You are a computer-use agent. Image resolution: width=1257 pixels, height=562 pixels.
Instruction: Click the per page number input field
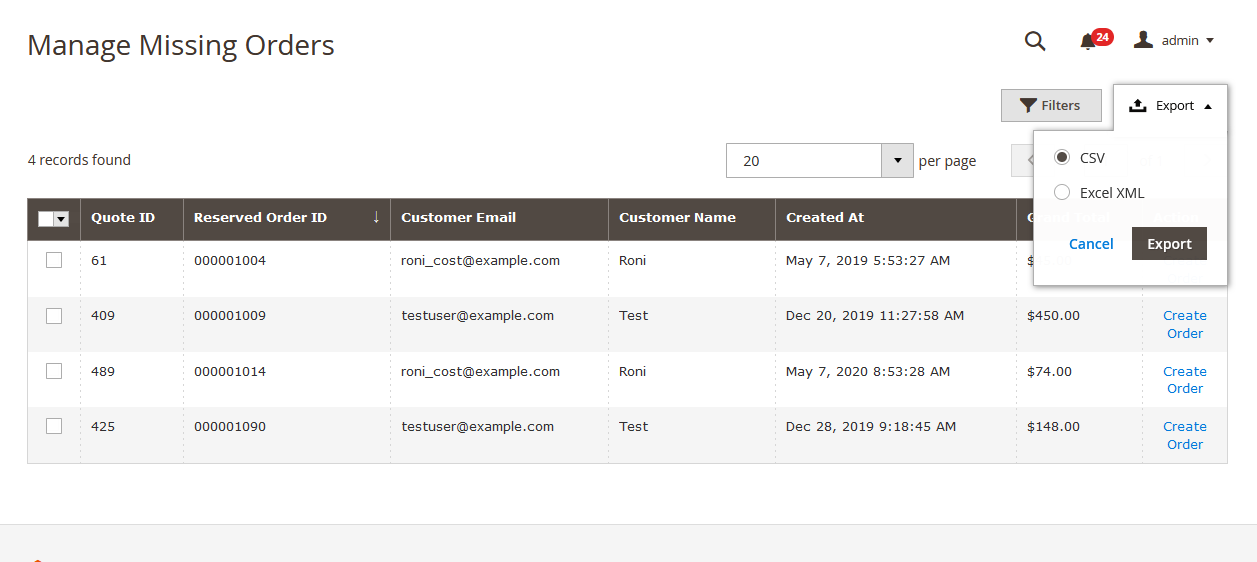pyautogui.click(x=803, y=161)
